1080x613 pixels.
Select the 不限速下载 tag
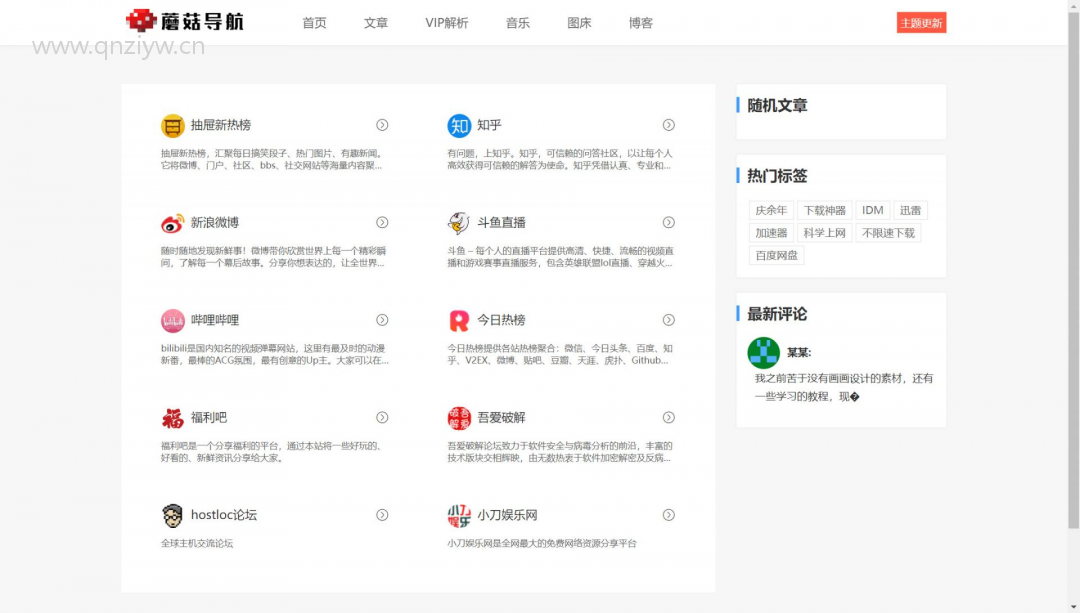click(889, 233)
